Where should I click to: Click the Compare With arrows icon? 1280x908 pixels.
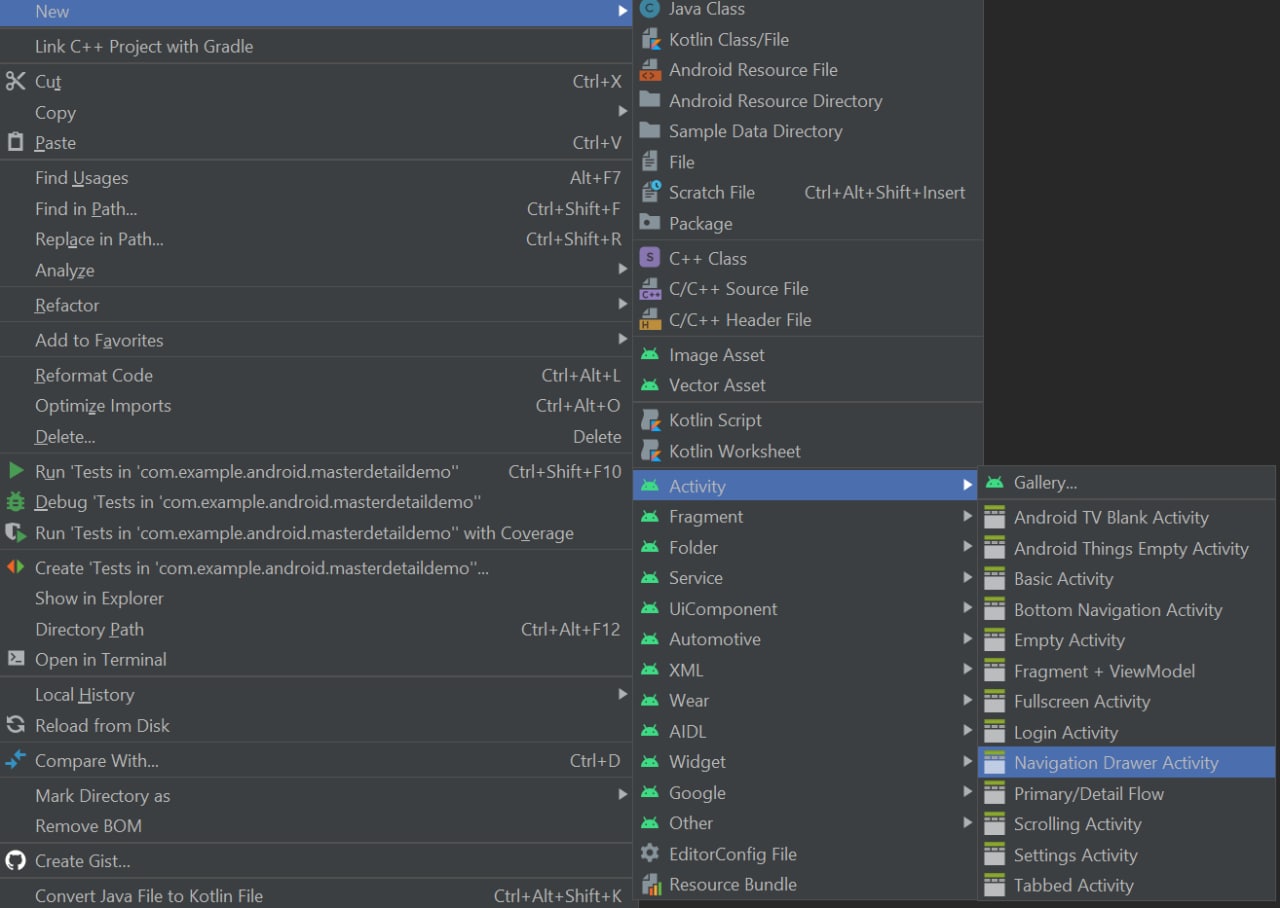pyautogui.click(x=15, y=760)
